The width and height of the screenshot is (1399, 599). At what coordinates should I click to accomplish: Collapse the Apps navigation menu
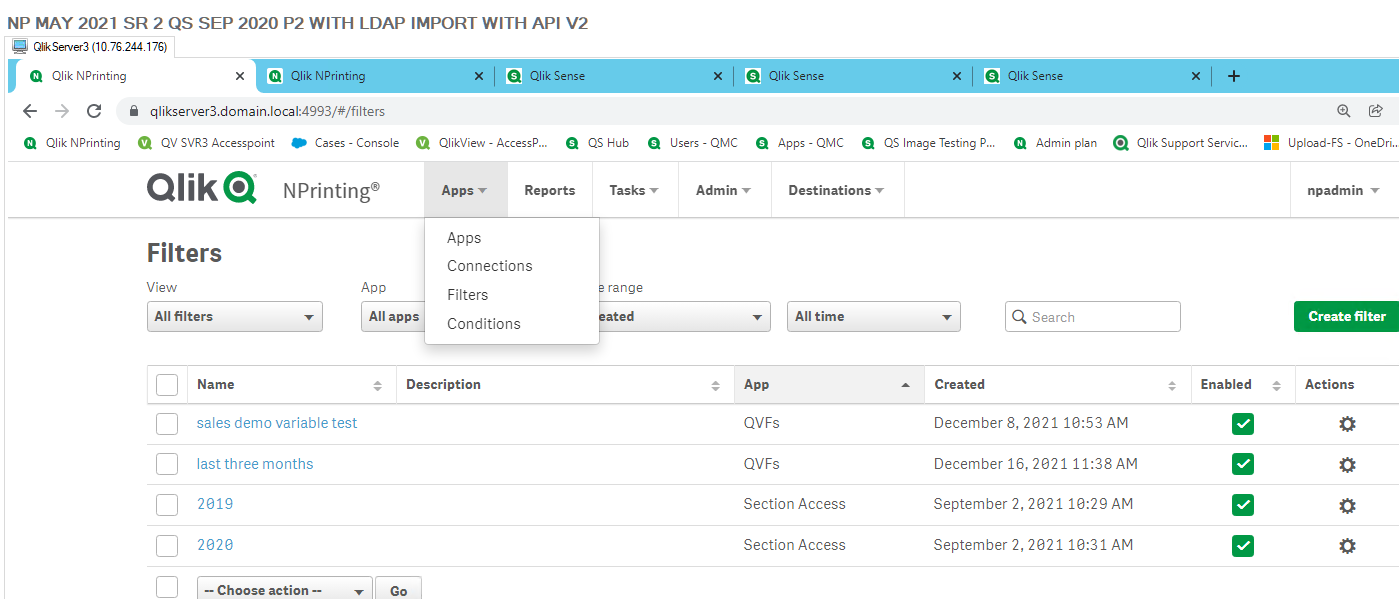[x=466, y=190]
